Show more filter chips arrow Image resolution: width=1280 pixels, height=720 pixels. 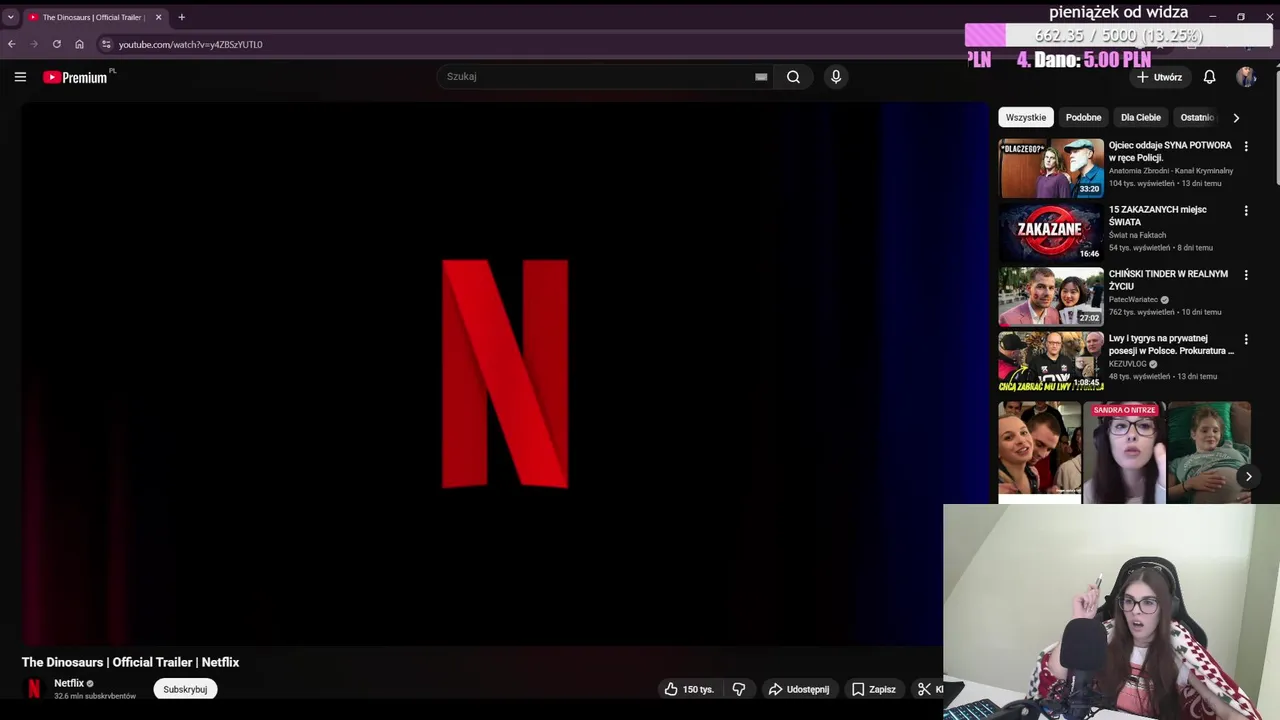(x=1236, y=117)
